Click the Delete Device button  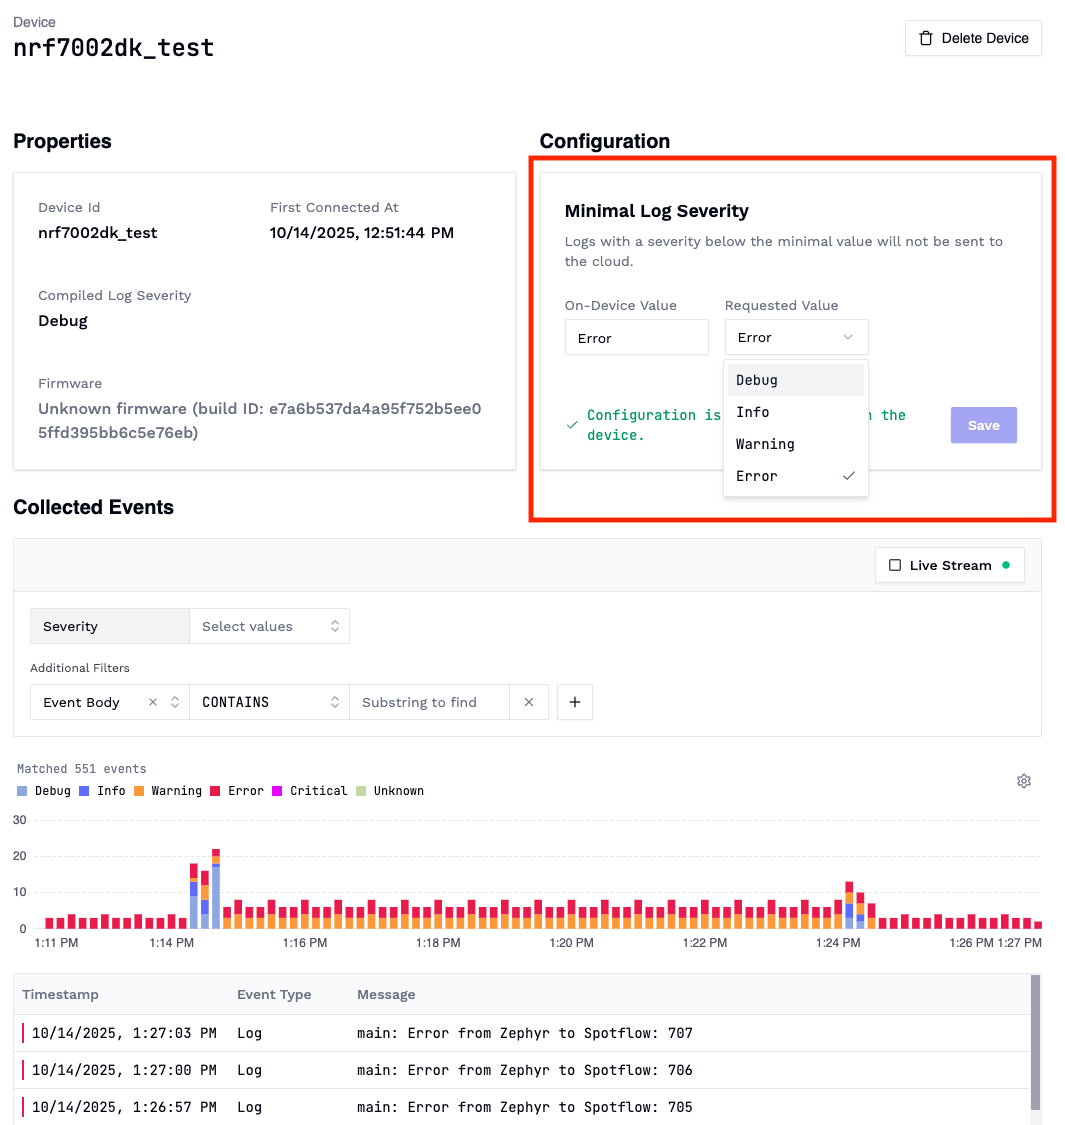tap(973, 38)
